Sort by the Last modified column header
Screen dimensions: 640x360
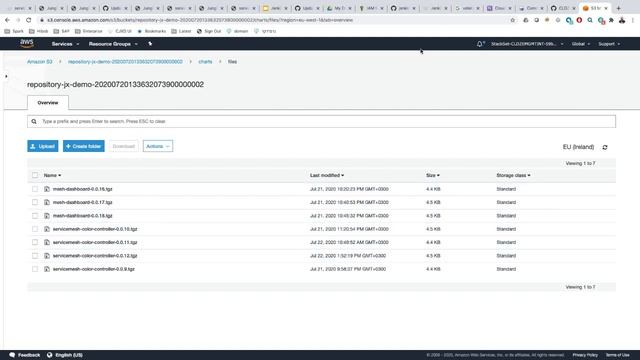(x=327, y=175)
